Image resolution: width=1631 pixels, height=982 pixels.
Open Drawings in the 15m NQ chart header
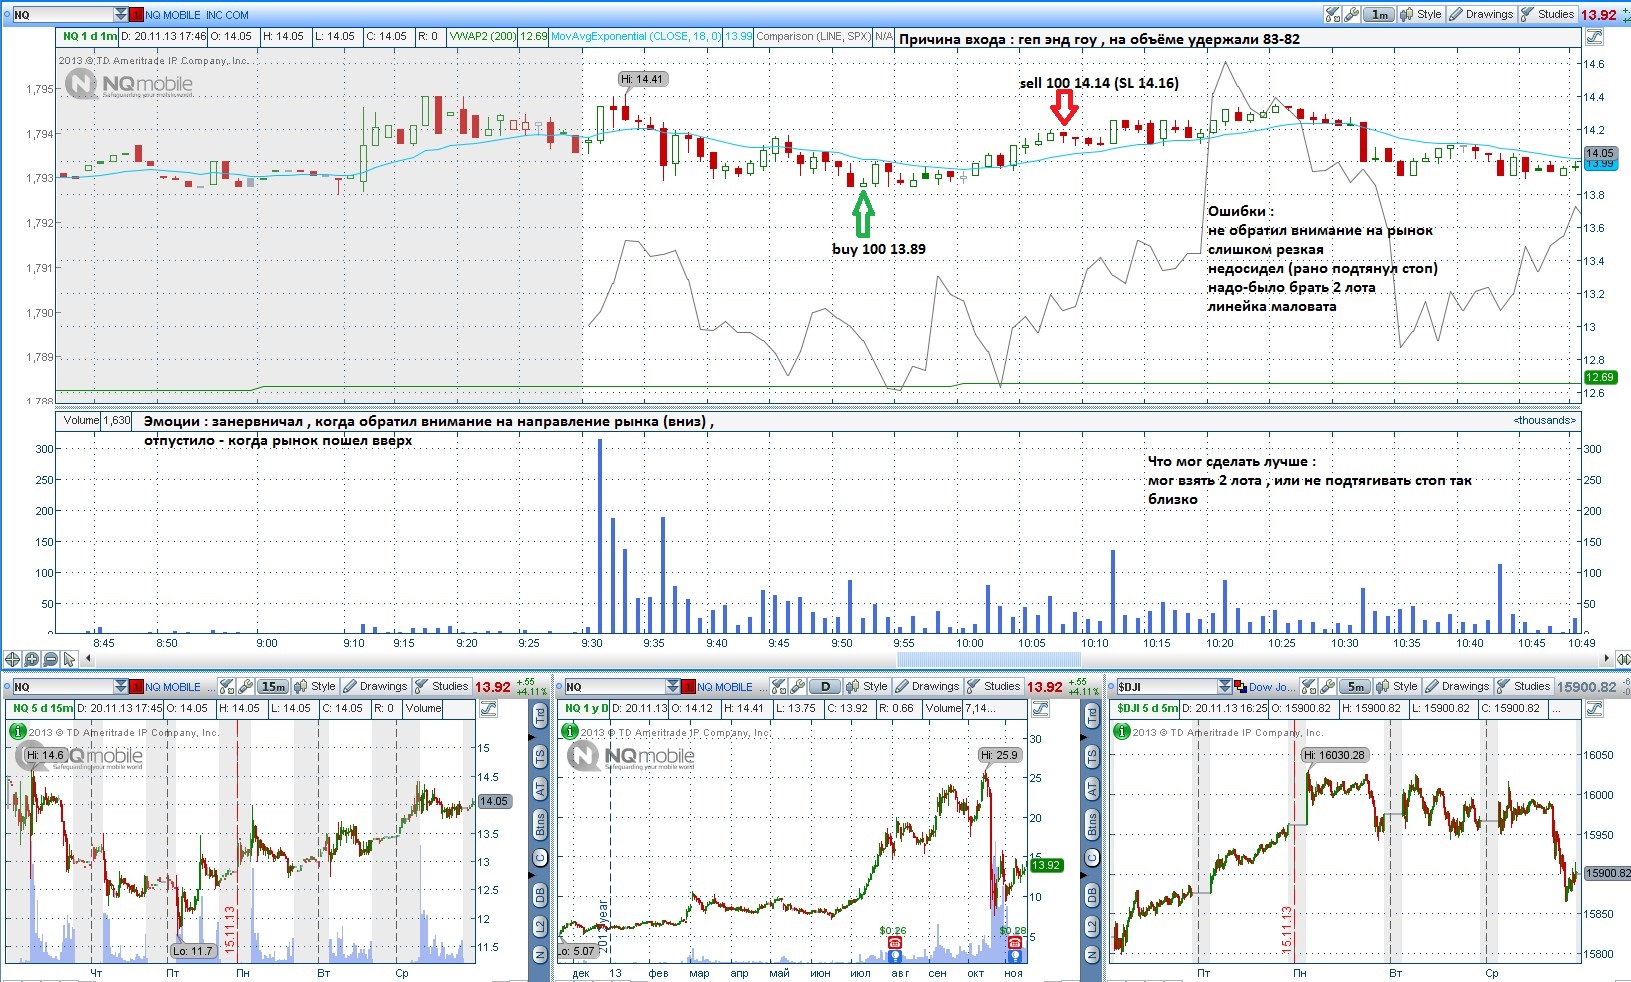click(375, 686)
